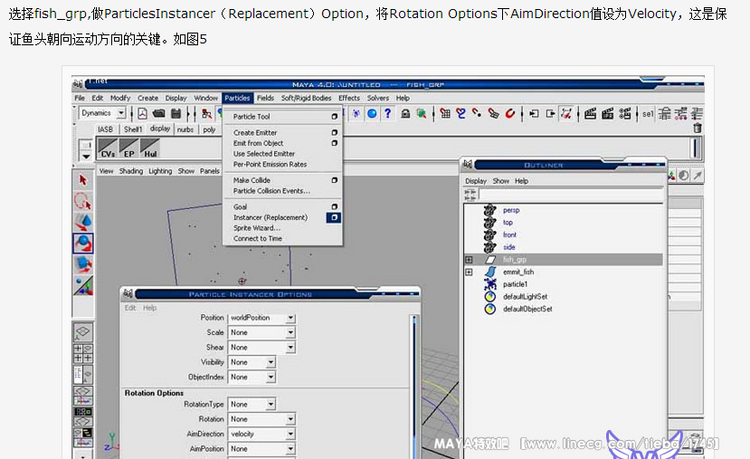Click the Outliner search text field
Viewport: 750px width, 459px height.
click(x=571, y=195)
